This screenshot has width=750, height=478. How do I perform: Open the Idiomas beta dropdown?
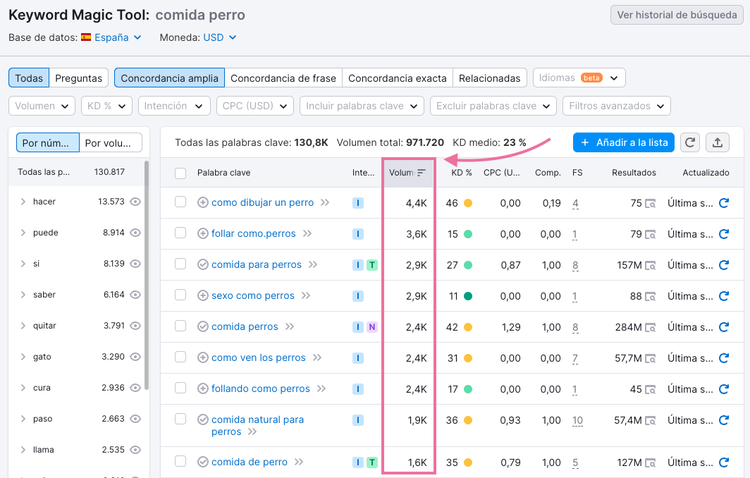click(579, 78)
